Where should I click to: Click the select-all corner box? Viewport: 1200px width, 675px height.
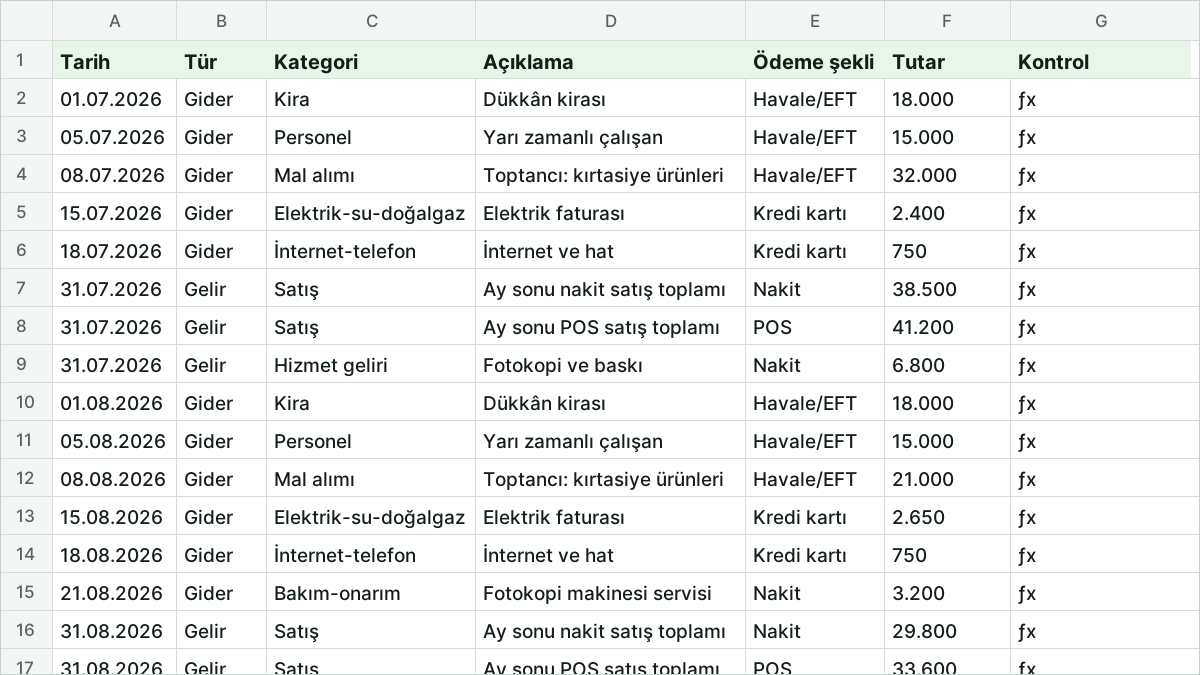click(26, 21)
